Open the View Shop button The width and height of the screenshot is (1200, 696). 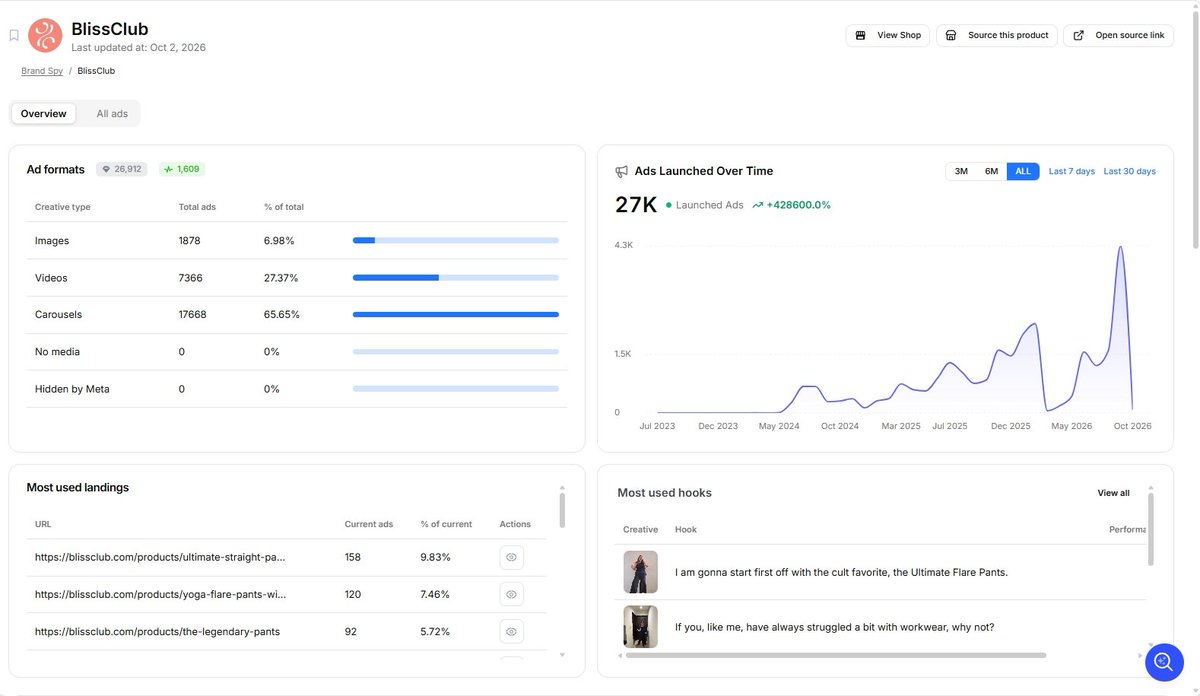(x=888, y=35)
